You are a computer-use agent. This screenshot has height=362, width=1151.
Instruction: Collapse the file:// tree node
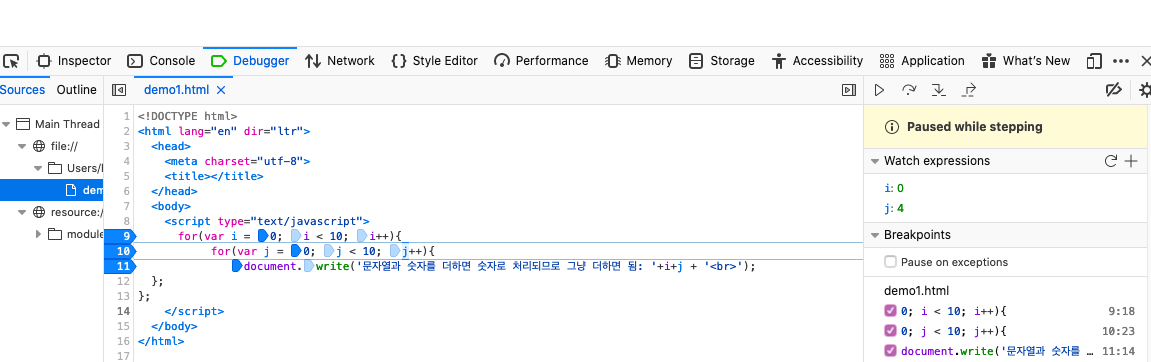point(23,146)
